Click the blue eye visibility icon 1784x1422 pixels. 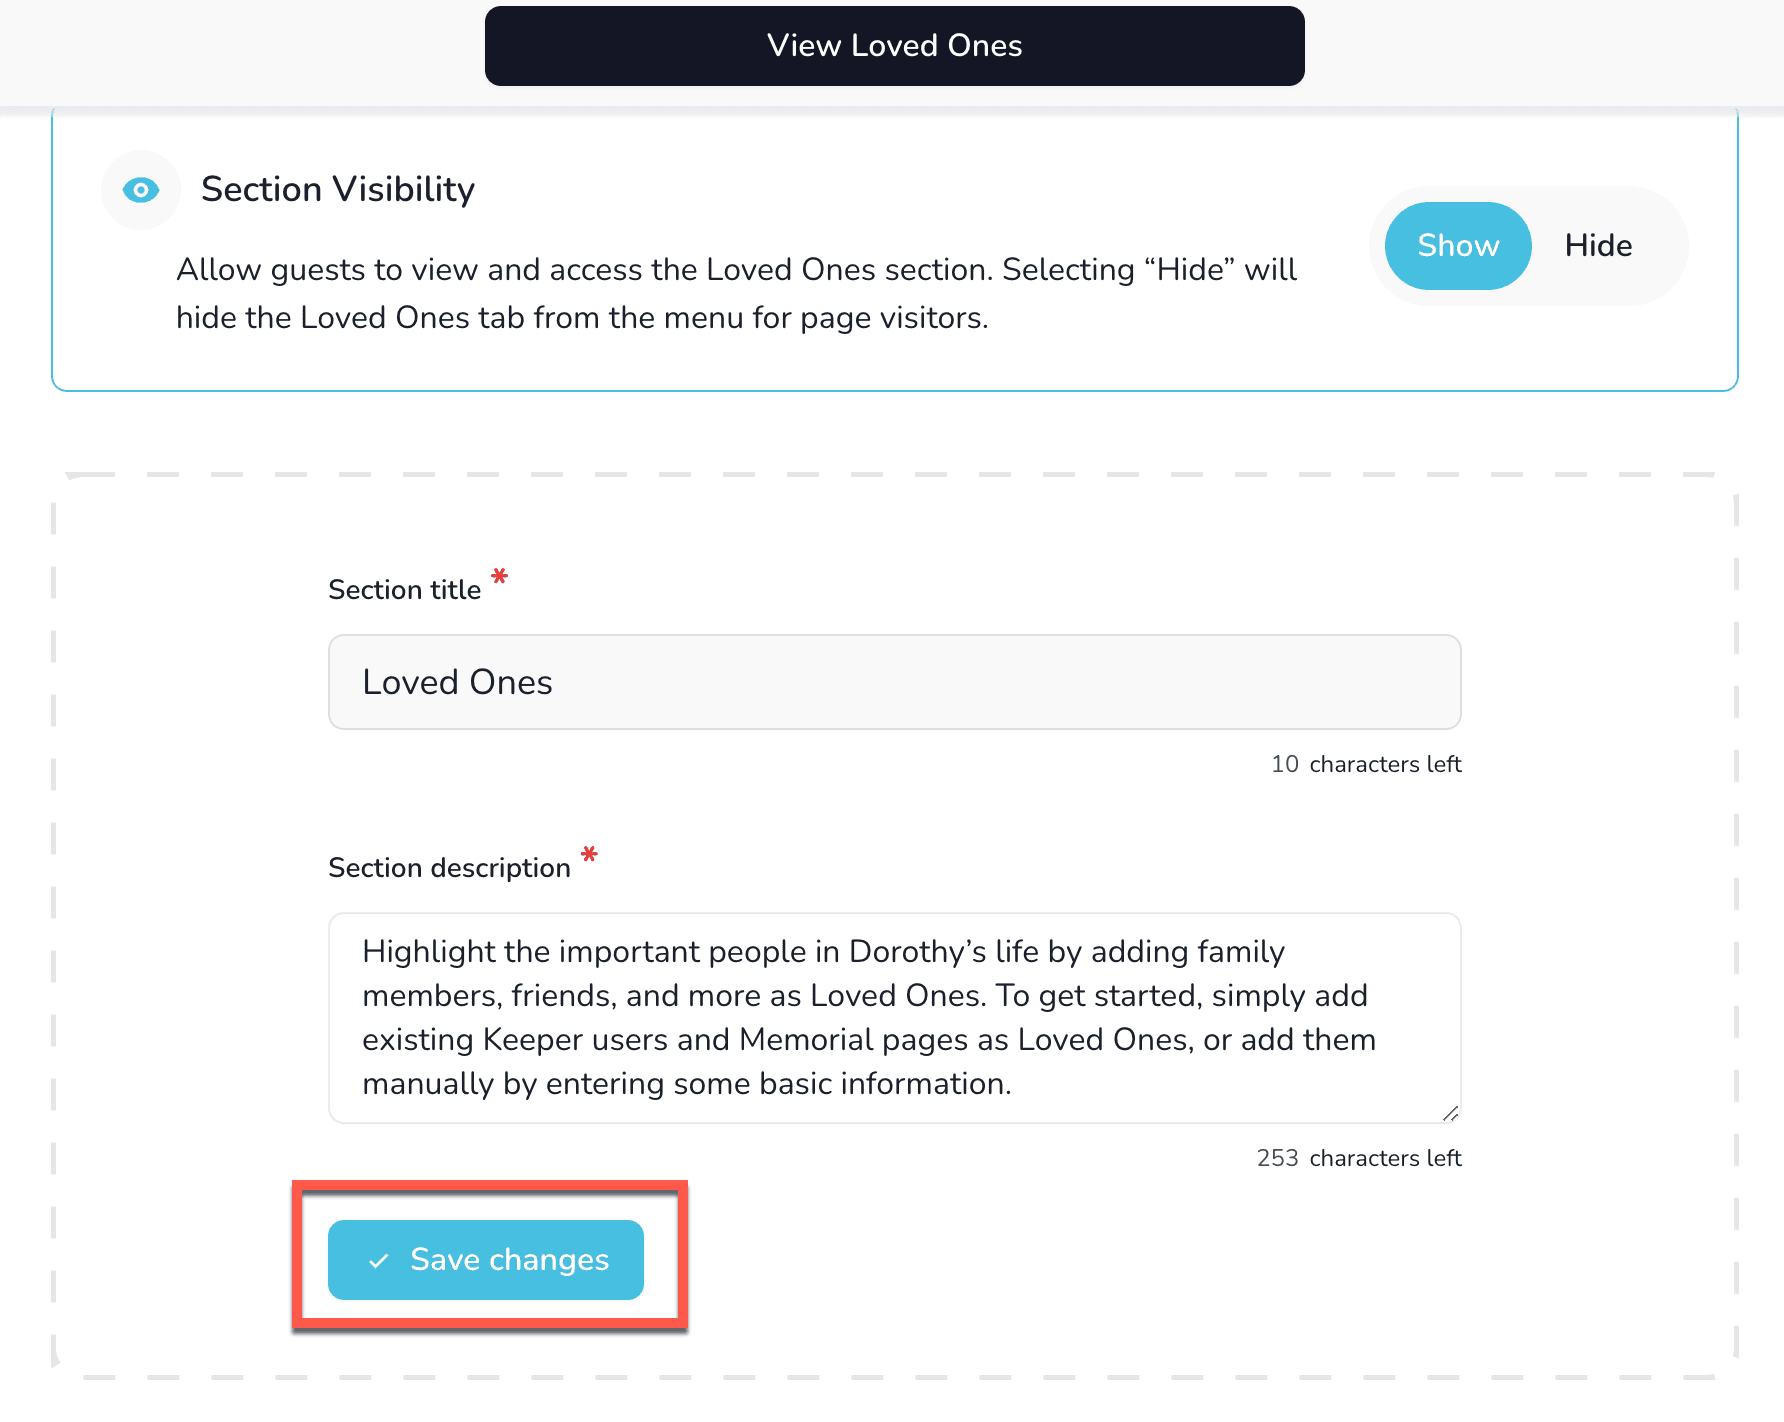point(141,190)
